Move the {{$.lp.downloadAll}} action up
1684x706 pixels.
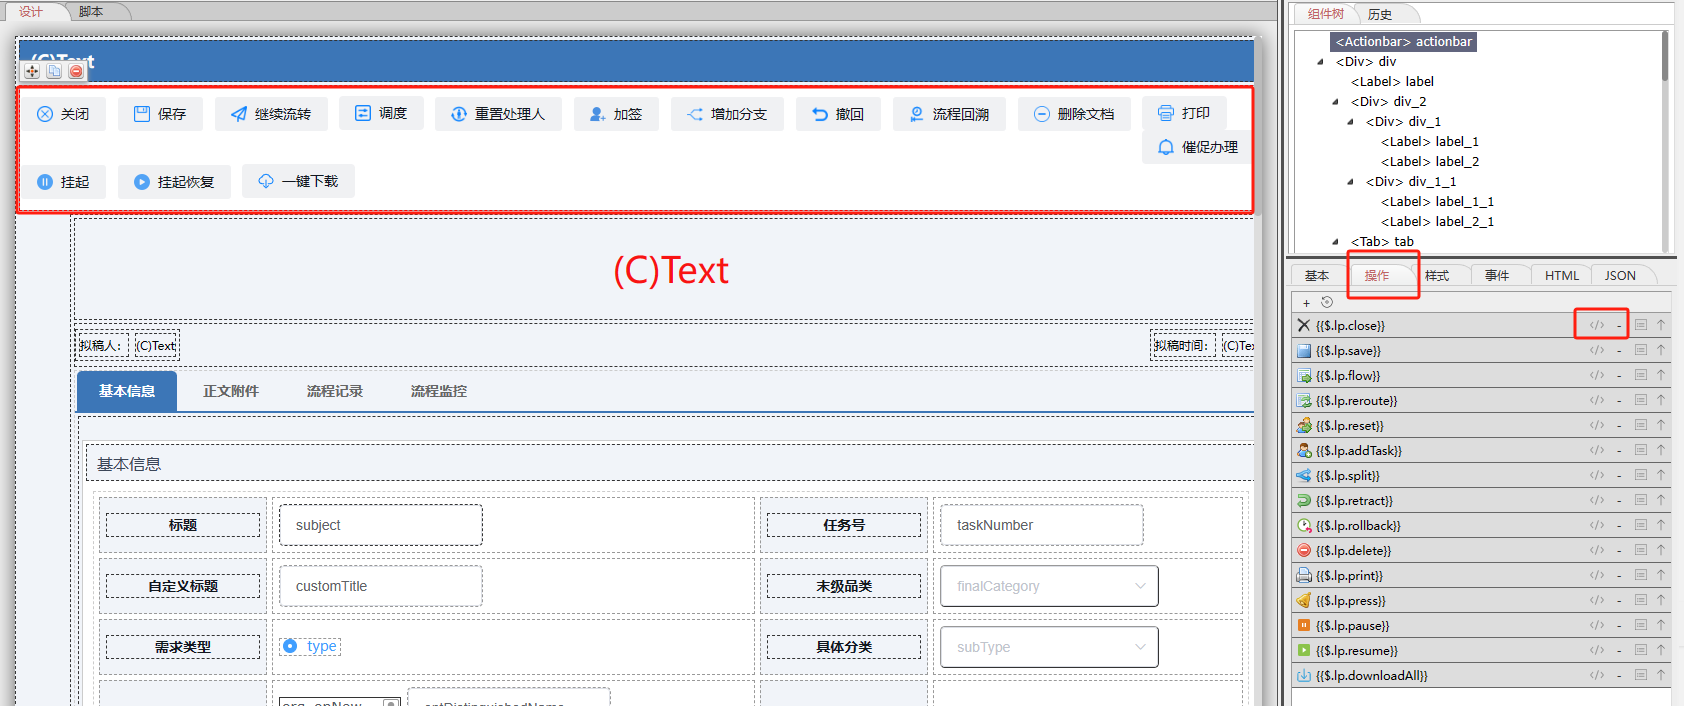(x=1661, y=675)
